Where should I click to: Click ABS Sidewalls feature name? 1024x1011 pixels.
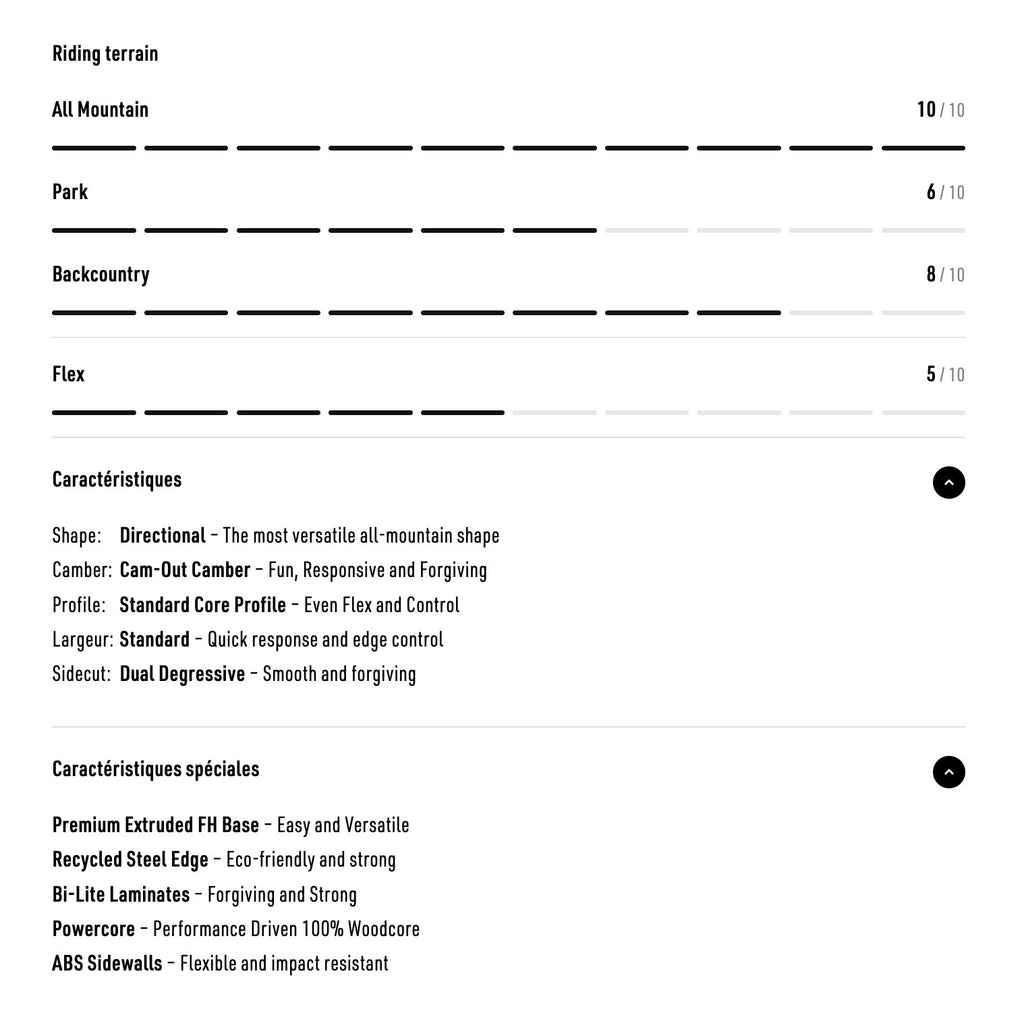coord(107,964)
